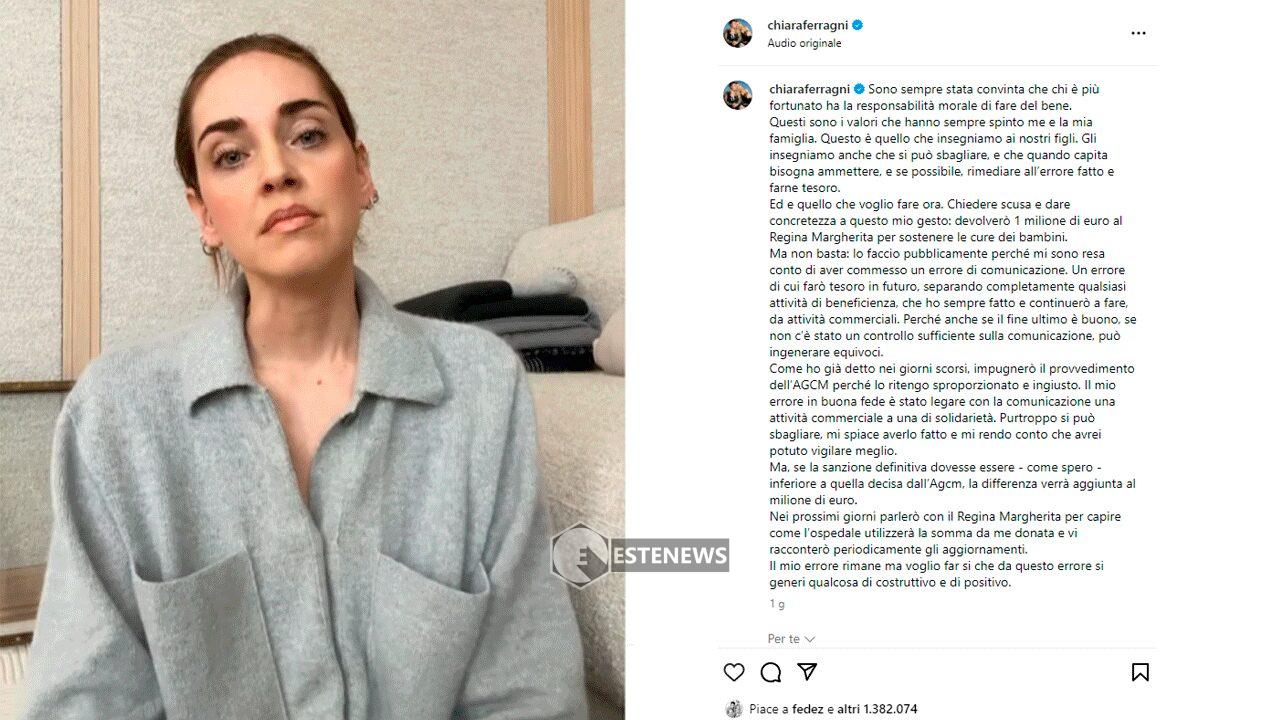Screen dimensions: 1280x720
Task: Open the Audio originale link
Action: (804, 43)
